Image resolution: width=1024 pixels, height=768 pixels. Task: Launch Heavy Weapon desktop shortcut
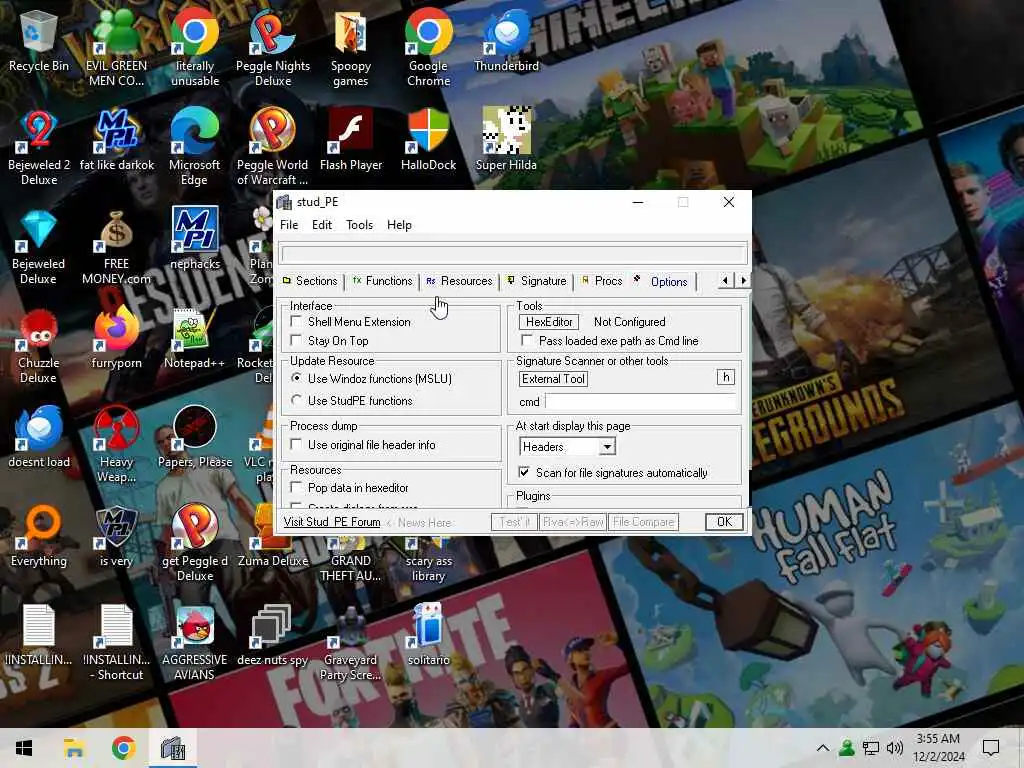[116, 444]
